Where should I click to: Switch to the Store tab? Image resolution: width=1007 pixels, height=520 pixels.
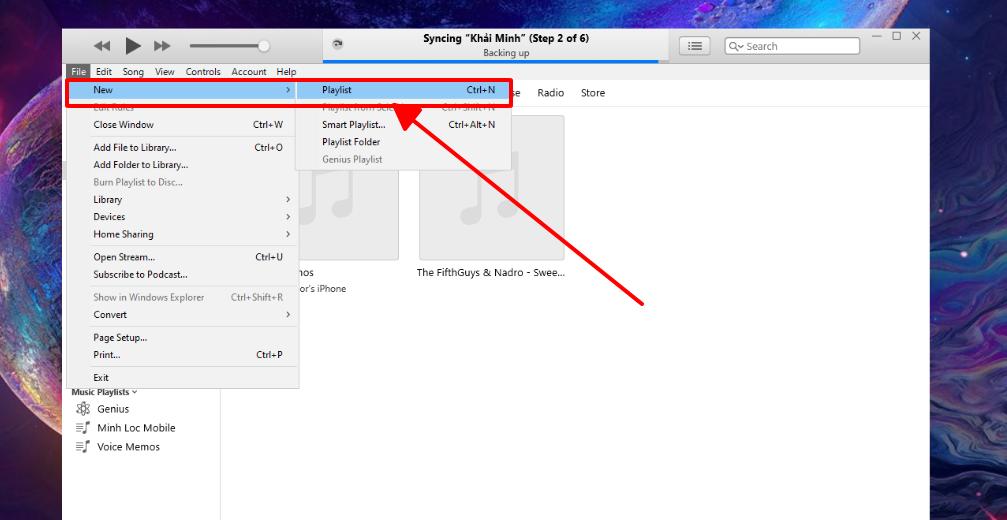pos(593,93)
